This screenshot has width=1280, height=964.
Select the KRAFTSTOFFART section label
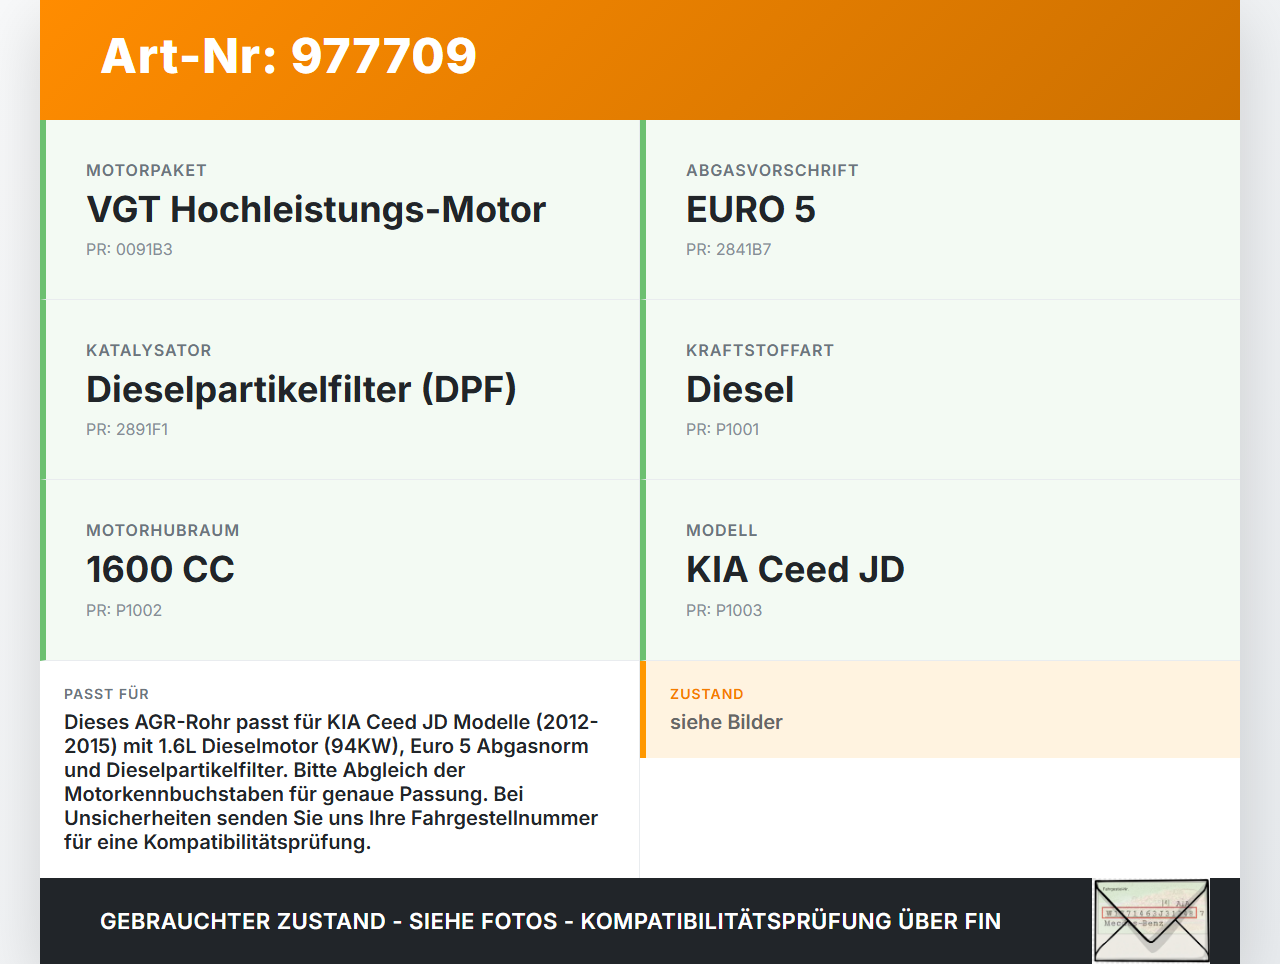759,350
